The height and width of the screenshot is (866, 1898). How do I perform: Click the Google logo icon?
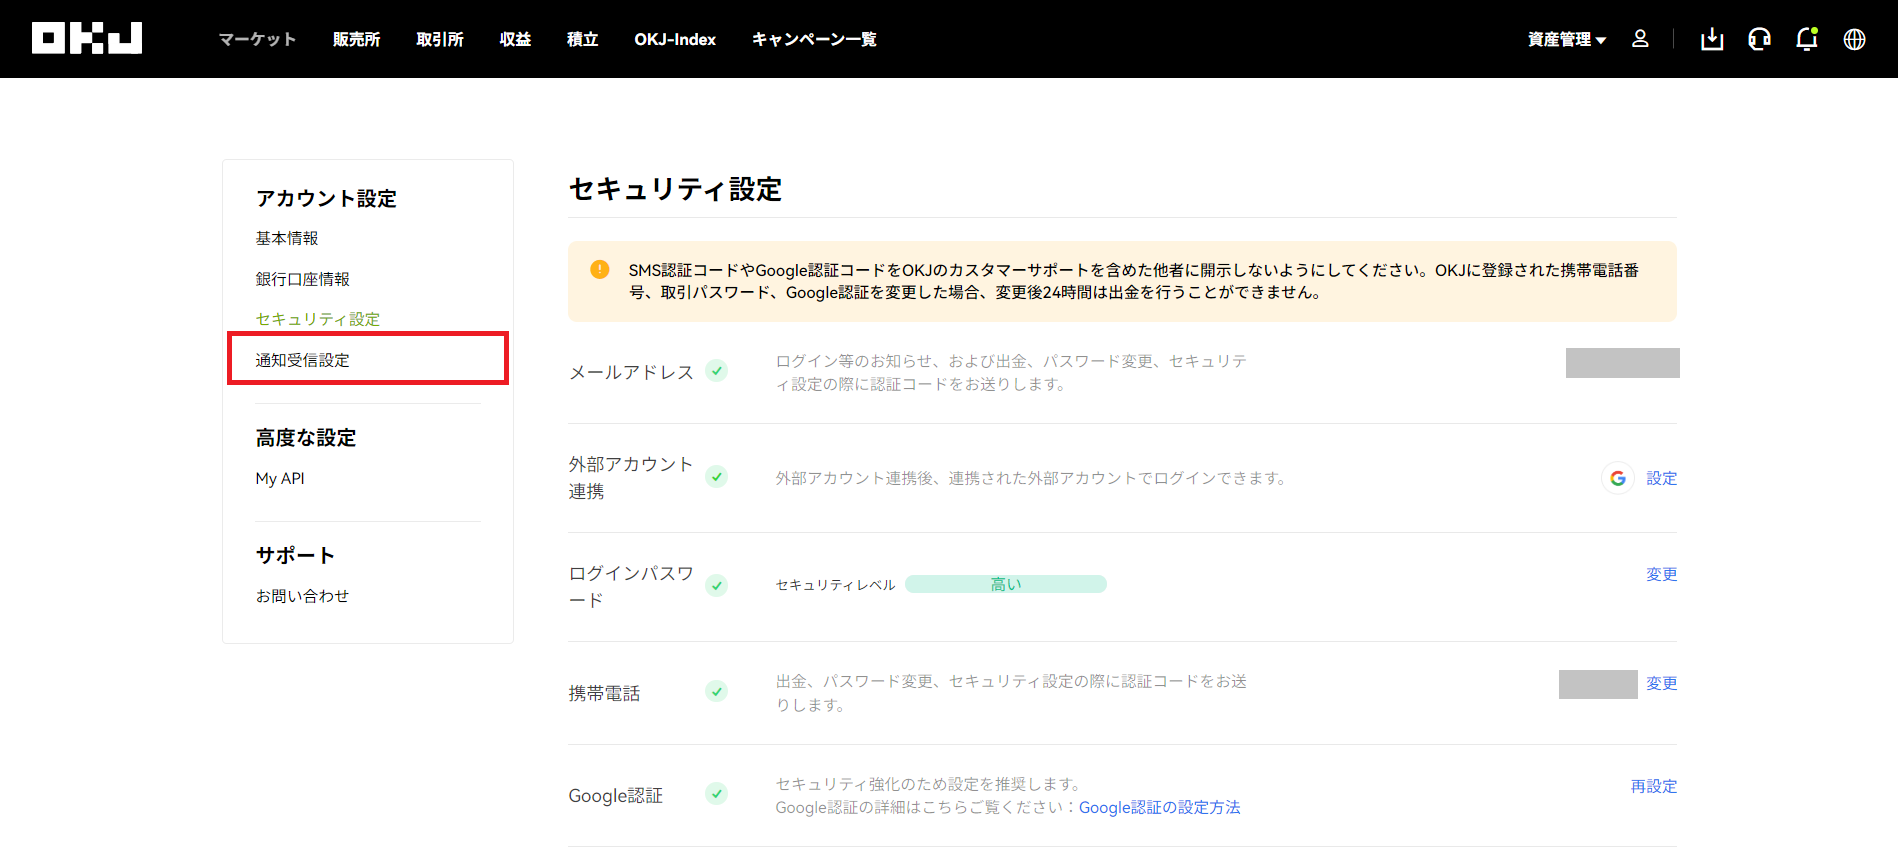(1618, 478)
